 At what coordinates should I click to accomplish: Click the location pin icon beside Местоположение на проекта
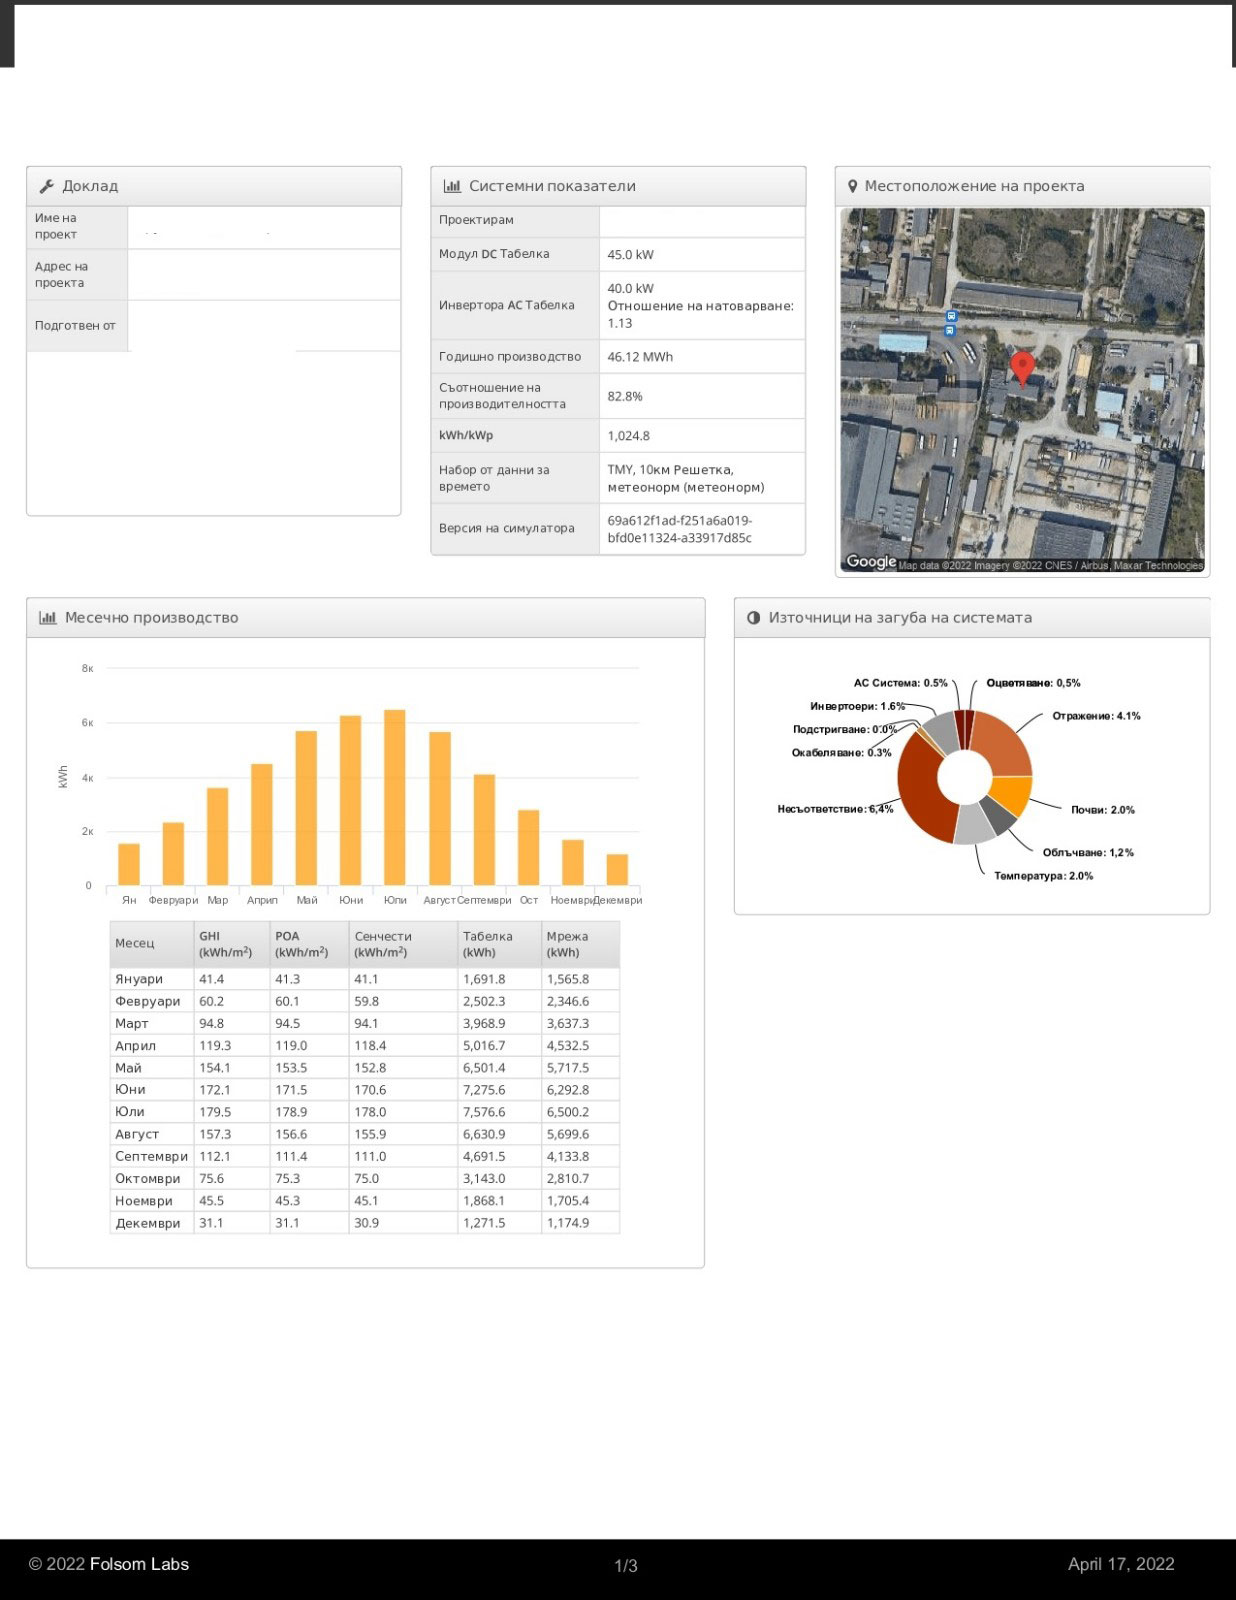tap(853, 186)
